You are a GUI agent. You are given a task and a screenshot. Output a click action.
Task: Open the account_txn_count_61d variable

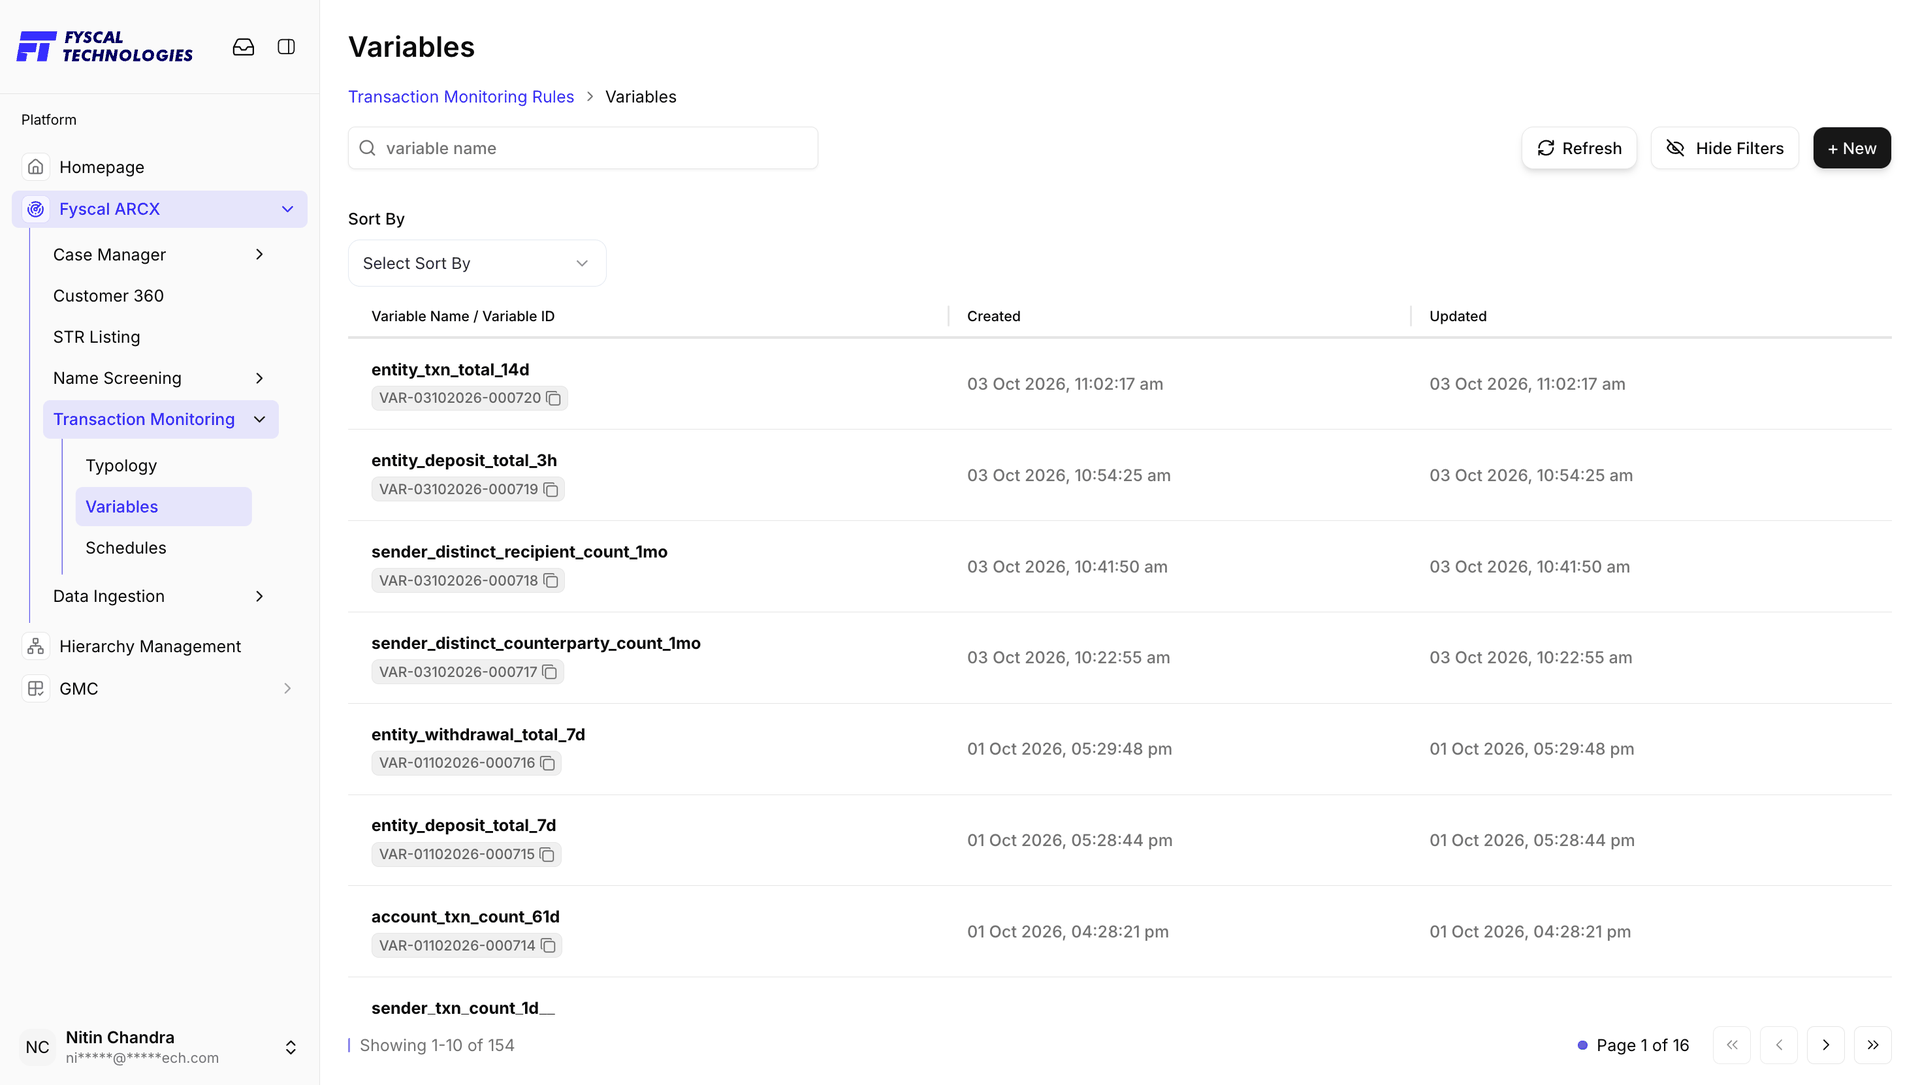click(465, 917)
